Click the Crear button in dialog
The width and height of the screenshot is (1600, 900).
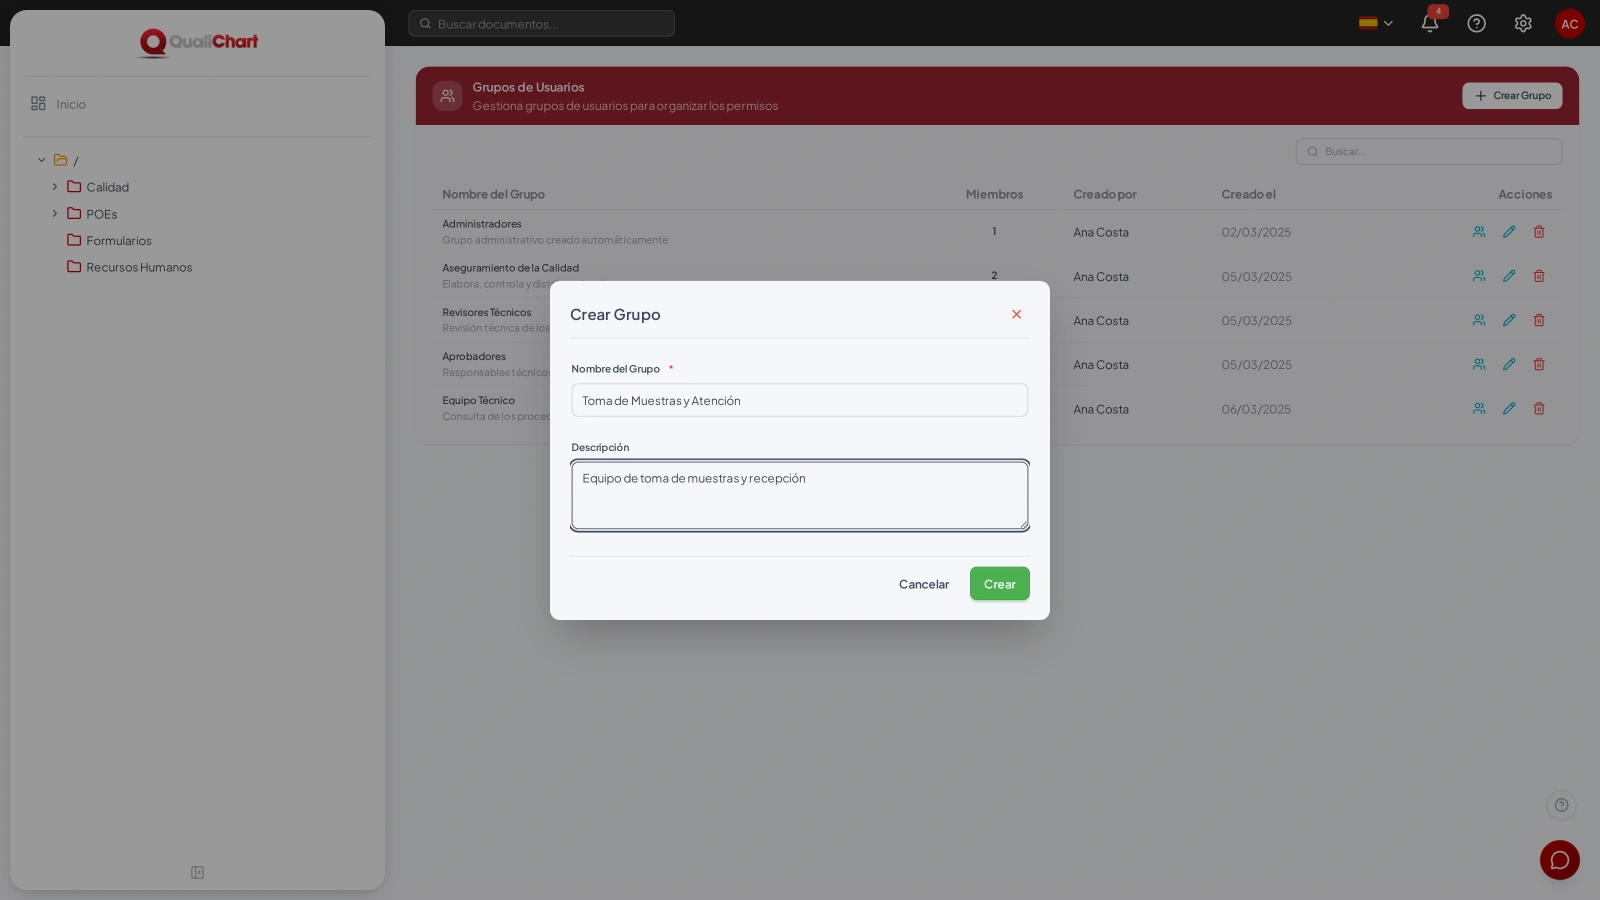pos(999,584)
